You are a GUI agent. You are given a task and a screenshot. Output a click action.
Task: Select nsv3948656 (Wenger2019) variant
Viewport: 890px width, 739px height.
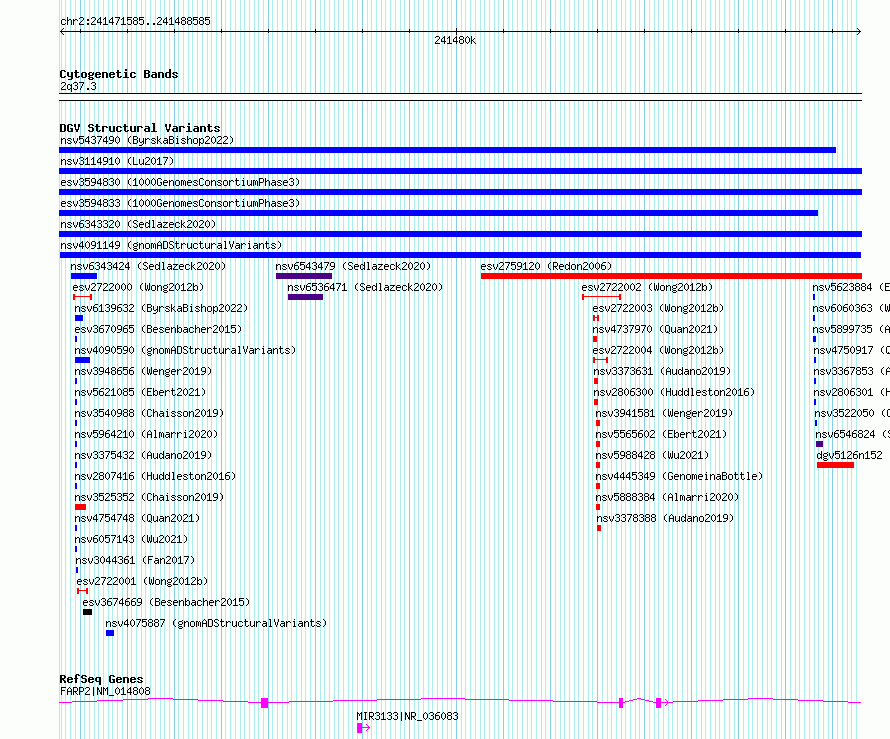(143, 371)
